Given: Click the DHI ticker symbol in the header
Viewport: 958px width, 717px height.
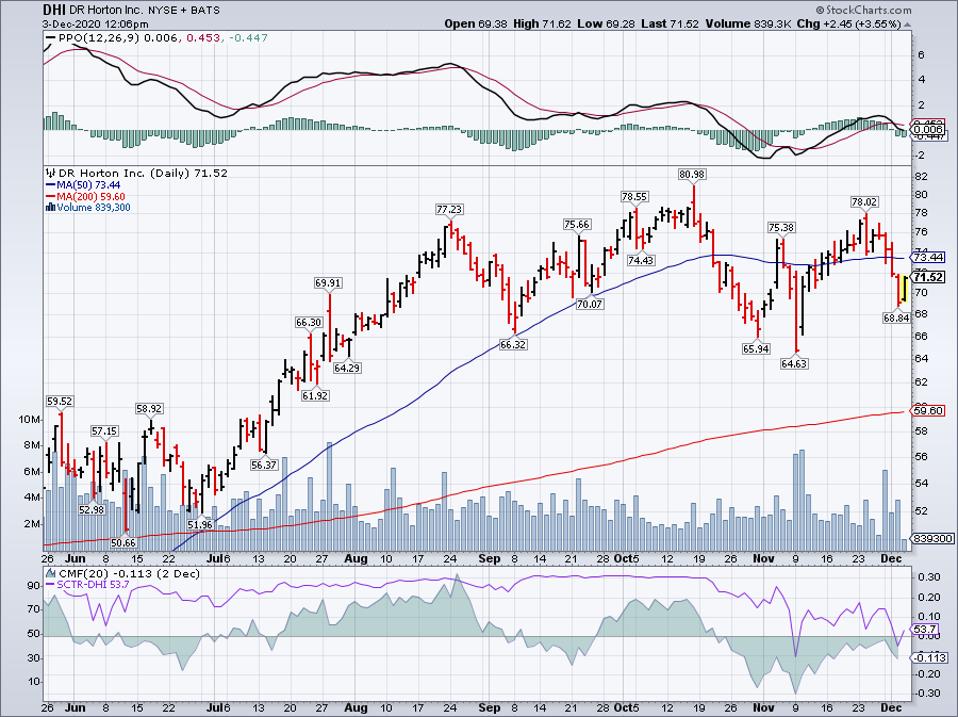Looking at the screenshot, I should coord(53,10).
